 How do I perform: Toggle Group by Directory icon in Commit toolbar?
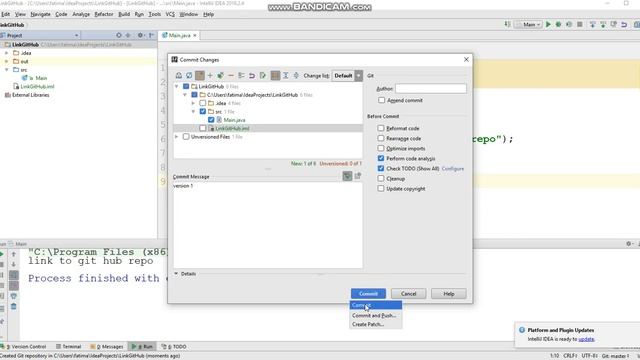276,76
